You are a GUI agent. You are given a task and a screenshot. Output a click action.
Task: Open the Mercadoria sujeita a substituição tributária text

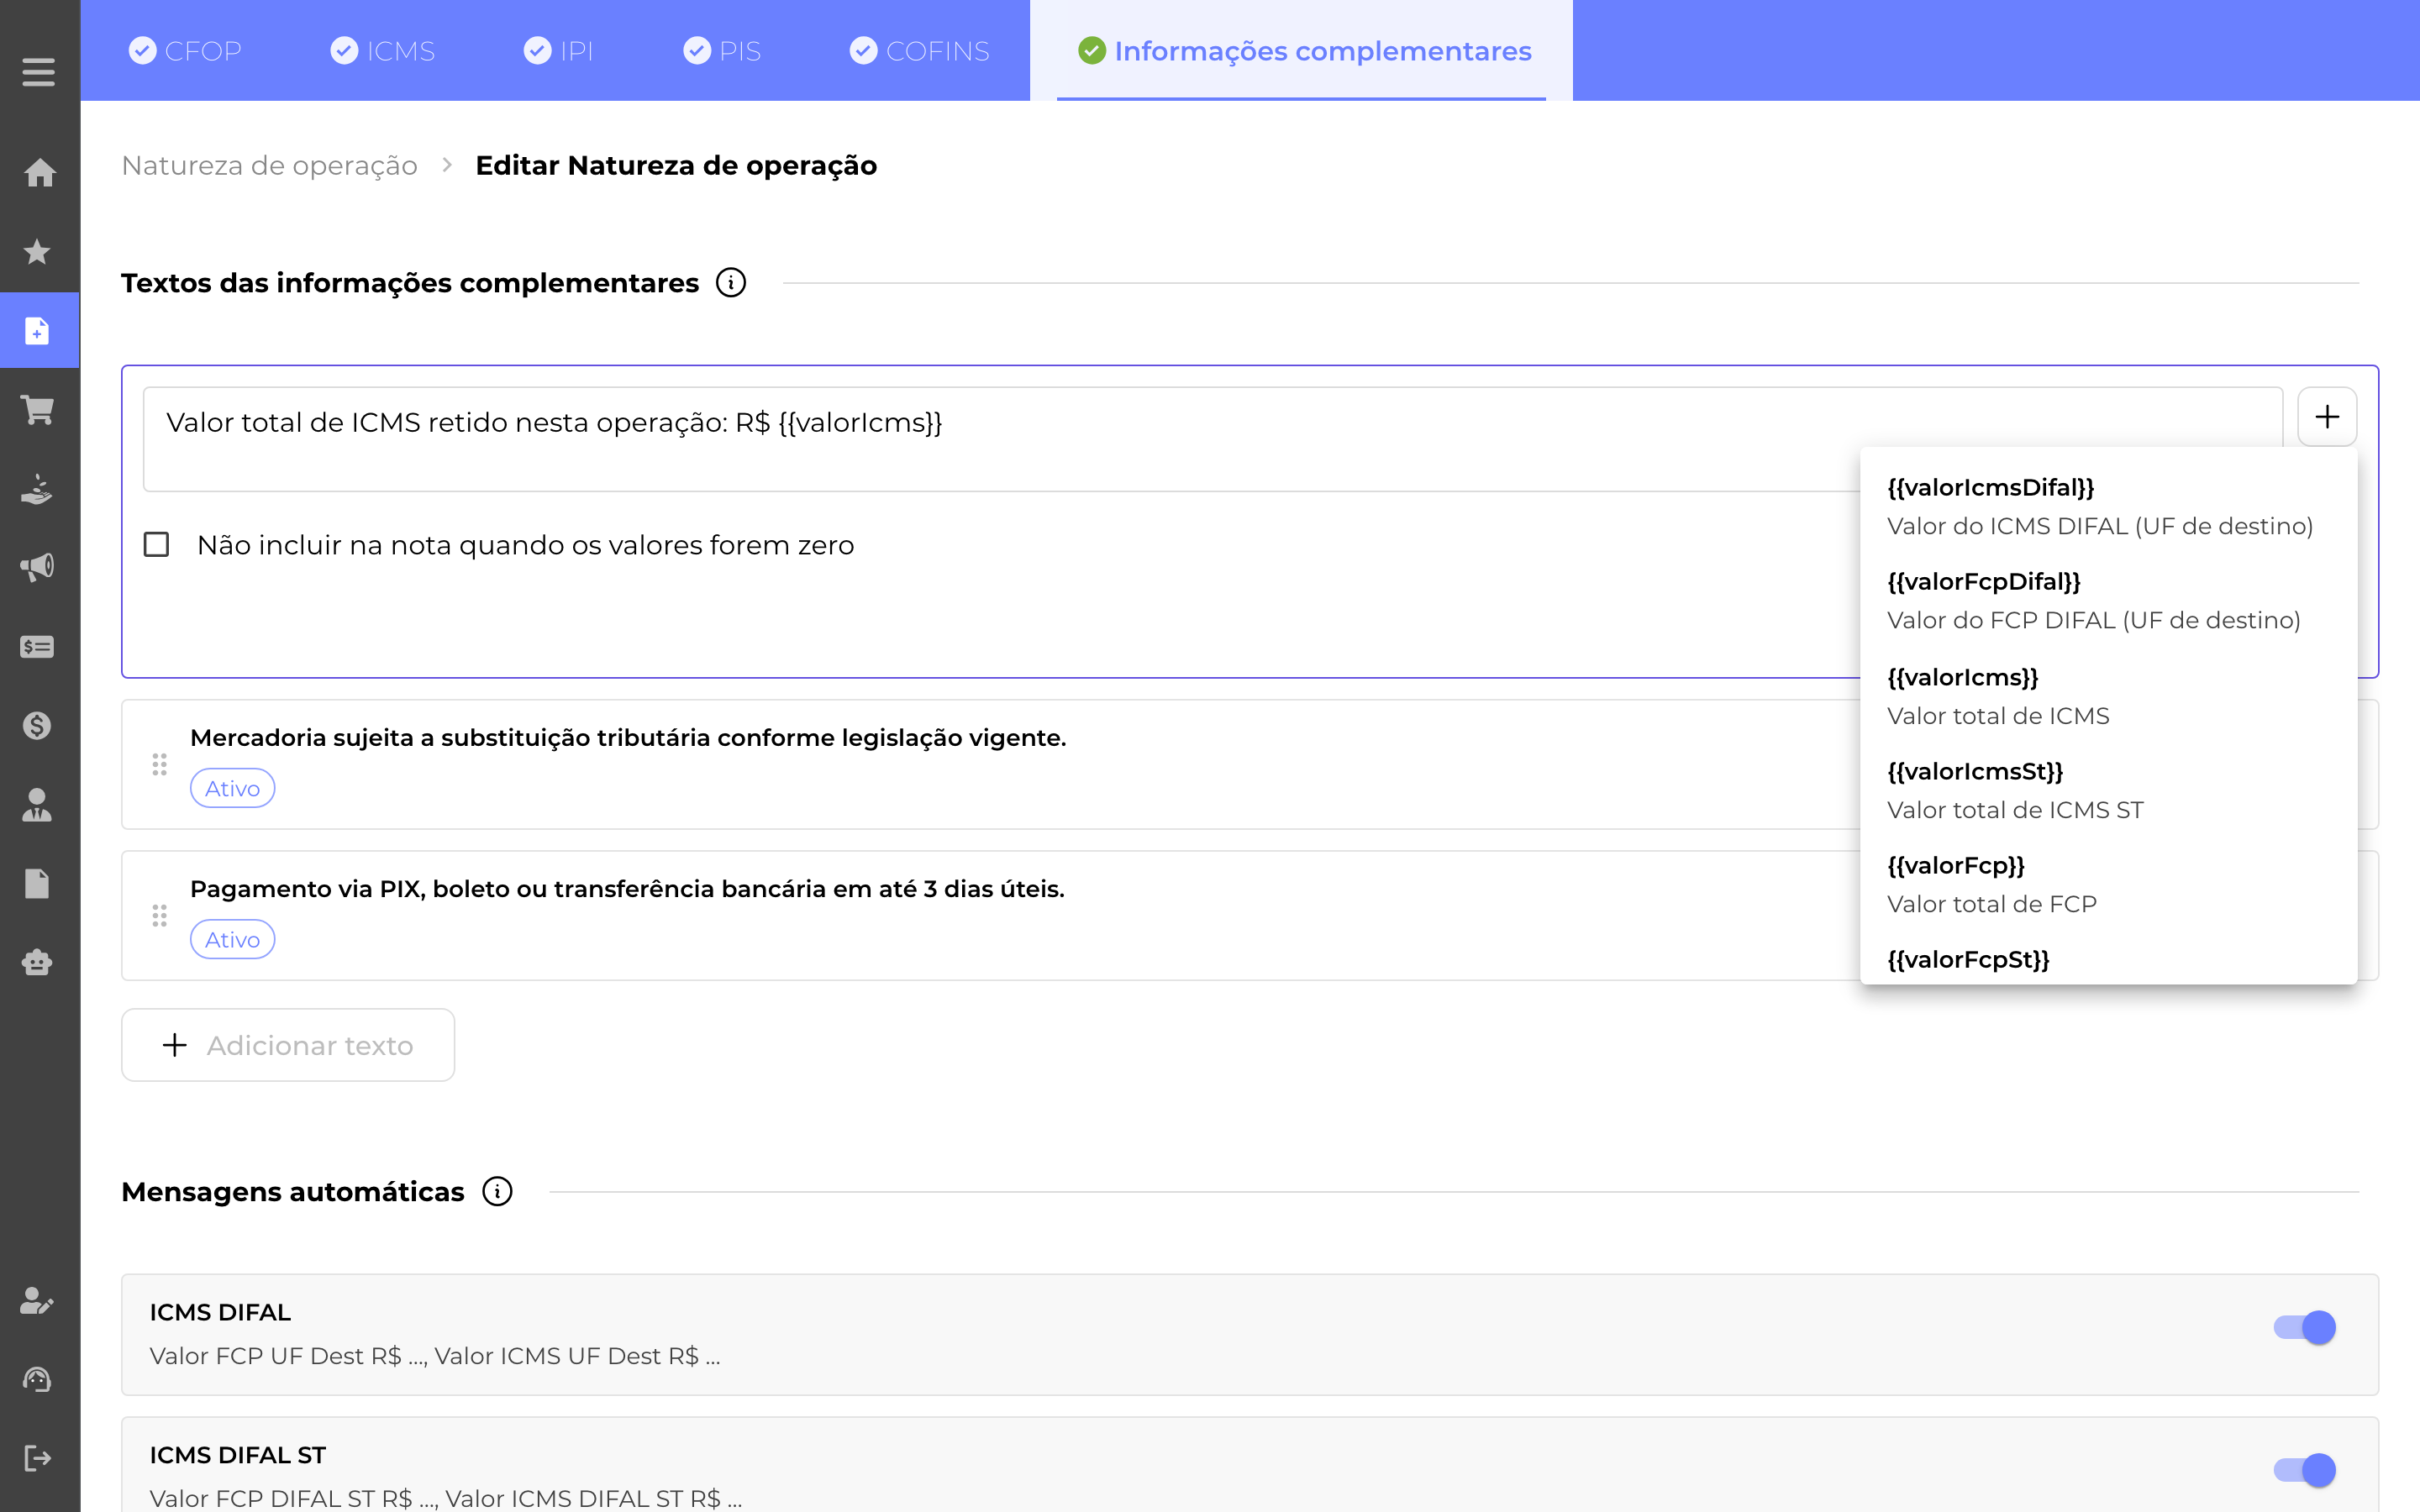pyautogui.click(x=628, y=738)
